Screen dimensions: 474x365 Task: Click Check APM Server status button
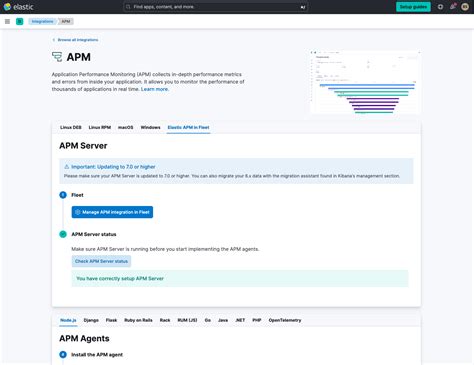coord(101,261)
